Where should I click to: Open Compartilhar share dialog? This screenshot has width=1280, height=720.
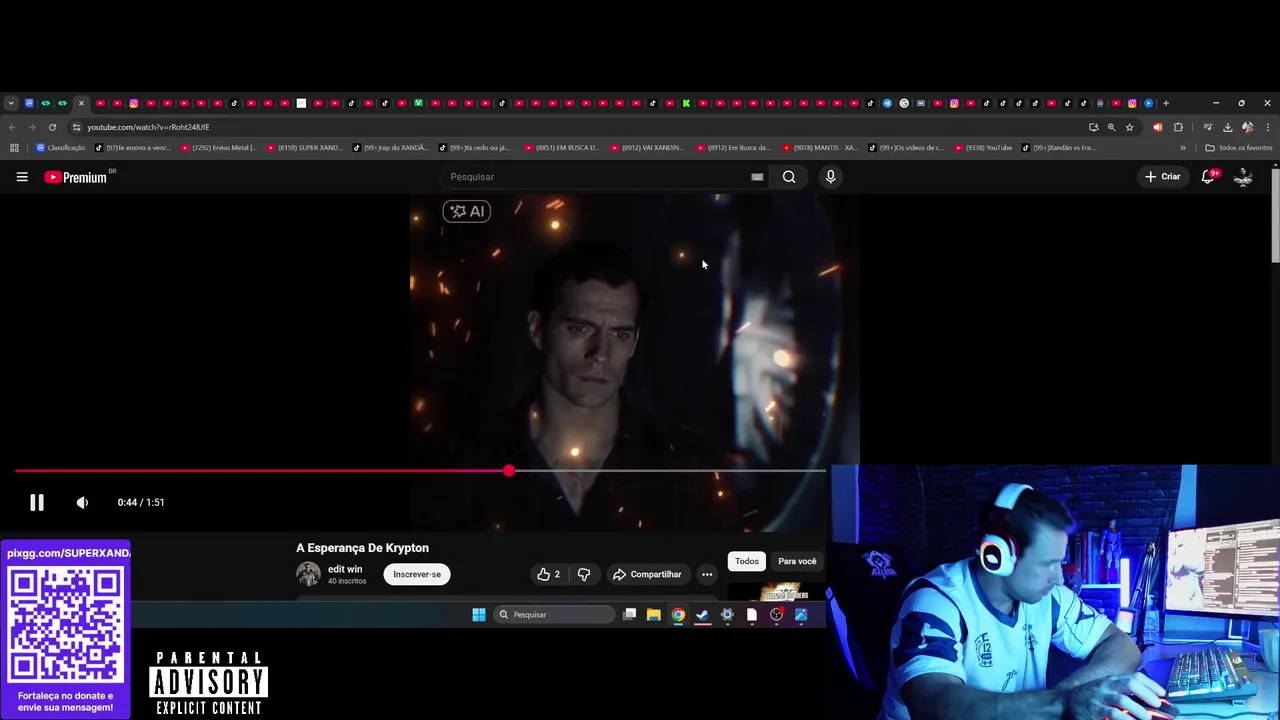tap(647, 574)
